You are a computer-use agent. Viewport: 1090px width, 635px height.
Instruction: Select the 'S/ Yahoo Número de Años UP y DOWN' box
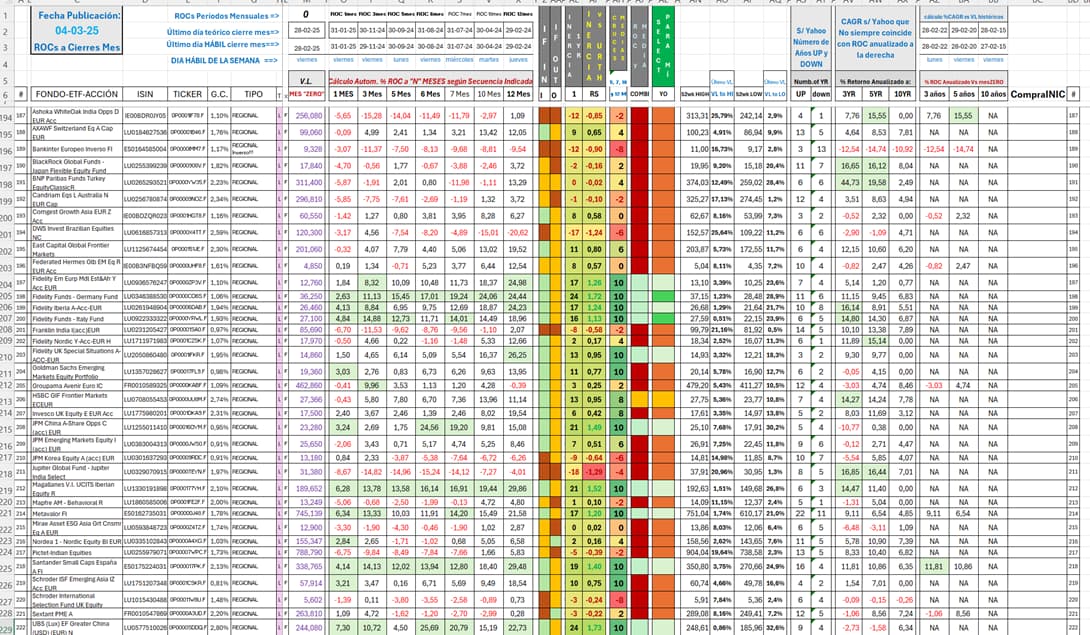coord(811,47)
